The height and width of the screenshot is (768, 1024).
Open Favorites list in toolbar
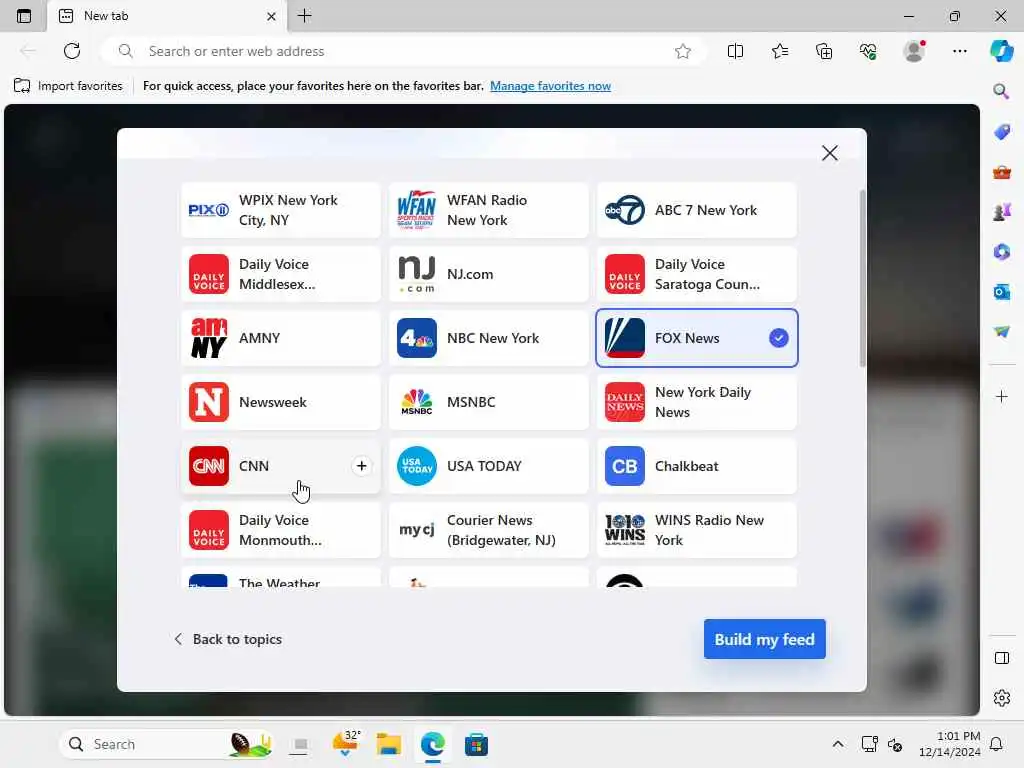tap(780, 51)
